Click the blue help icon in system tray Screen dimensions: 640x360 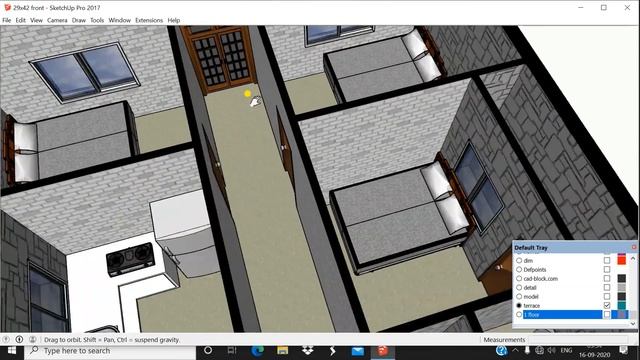pos(501,350)
